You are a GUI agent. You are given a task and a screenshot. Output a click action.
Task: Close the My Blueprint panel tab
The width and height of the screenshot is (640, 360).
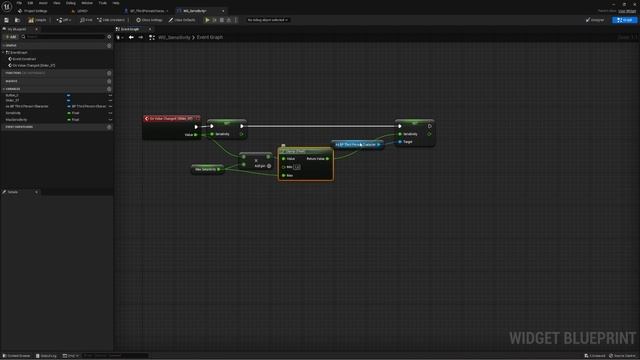(x=36, y=29)
